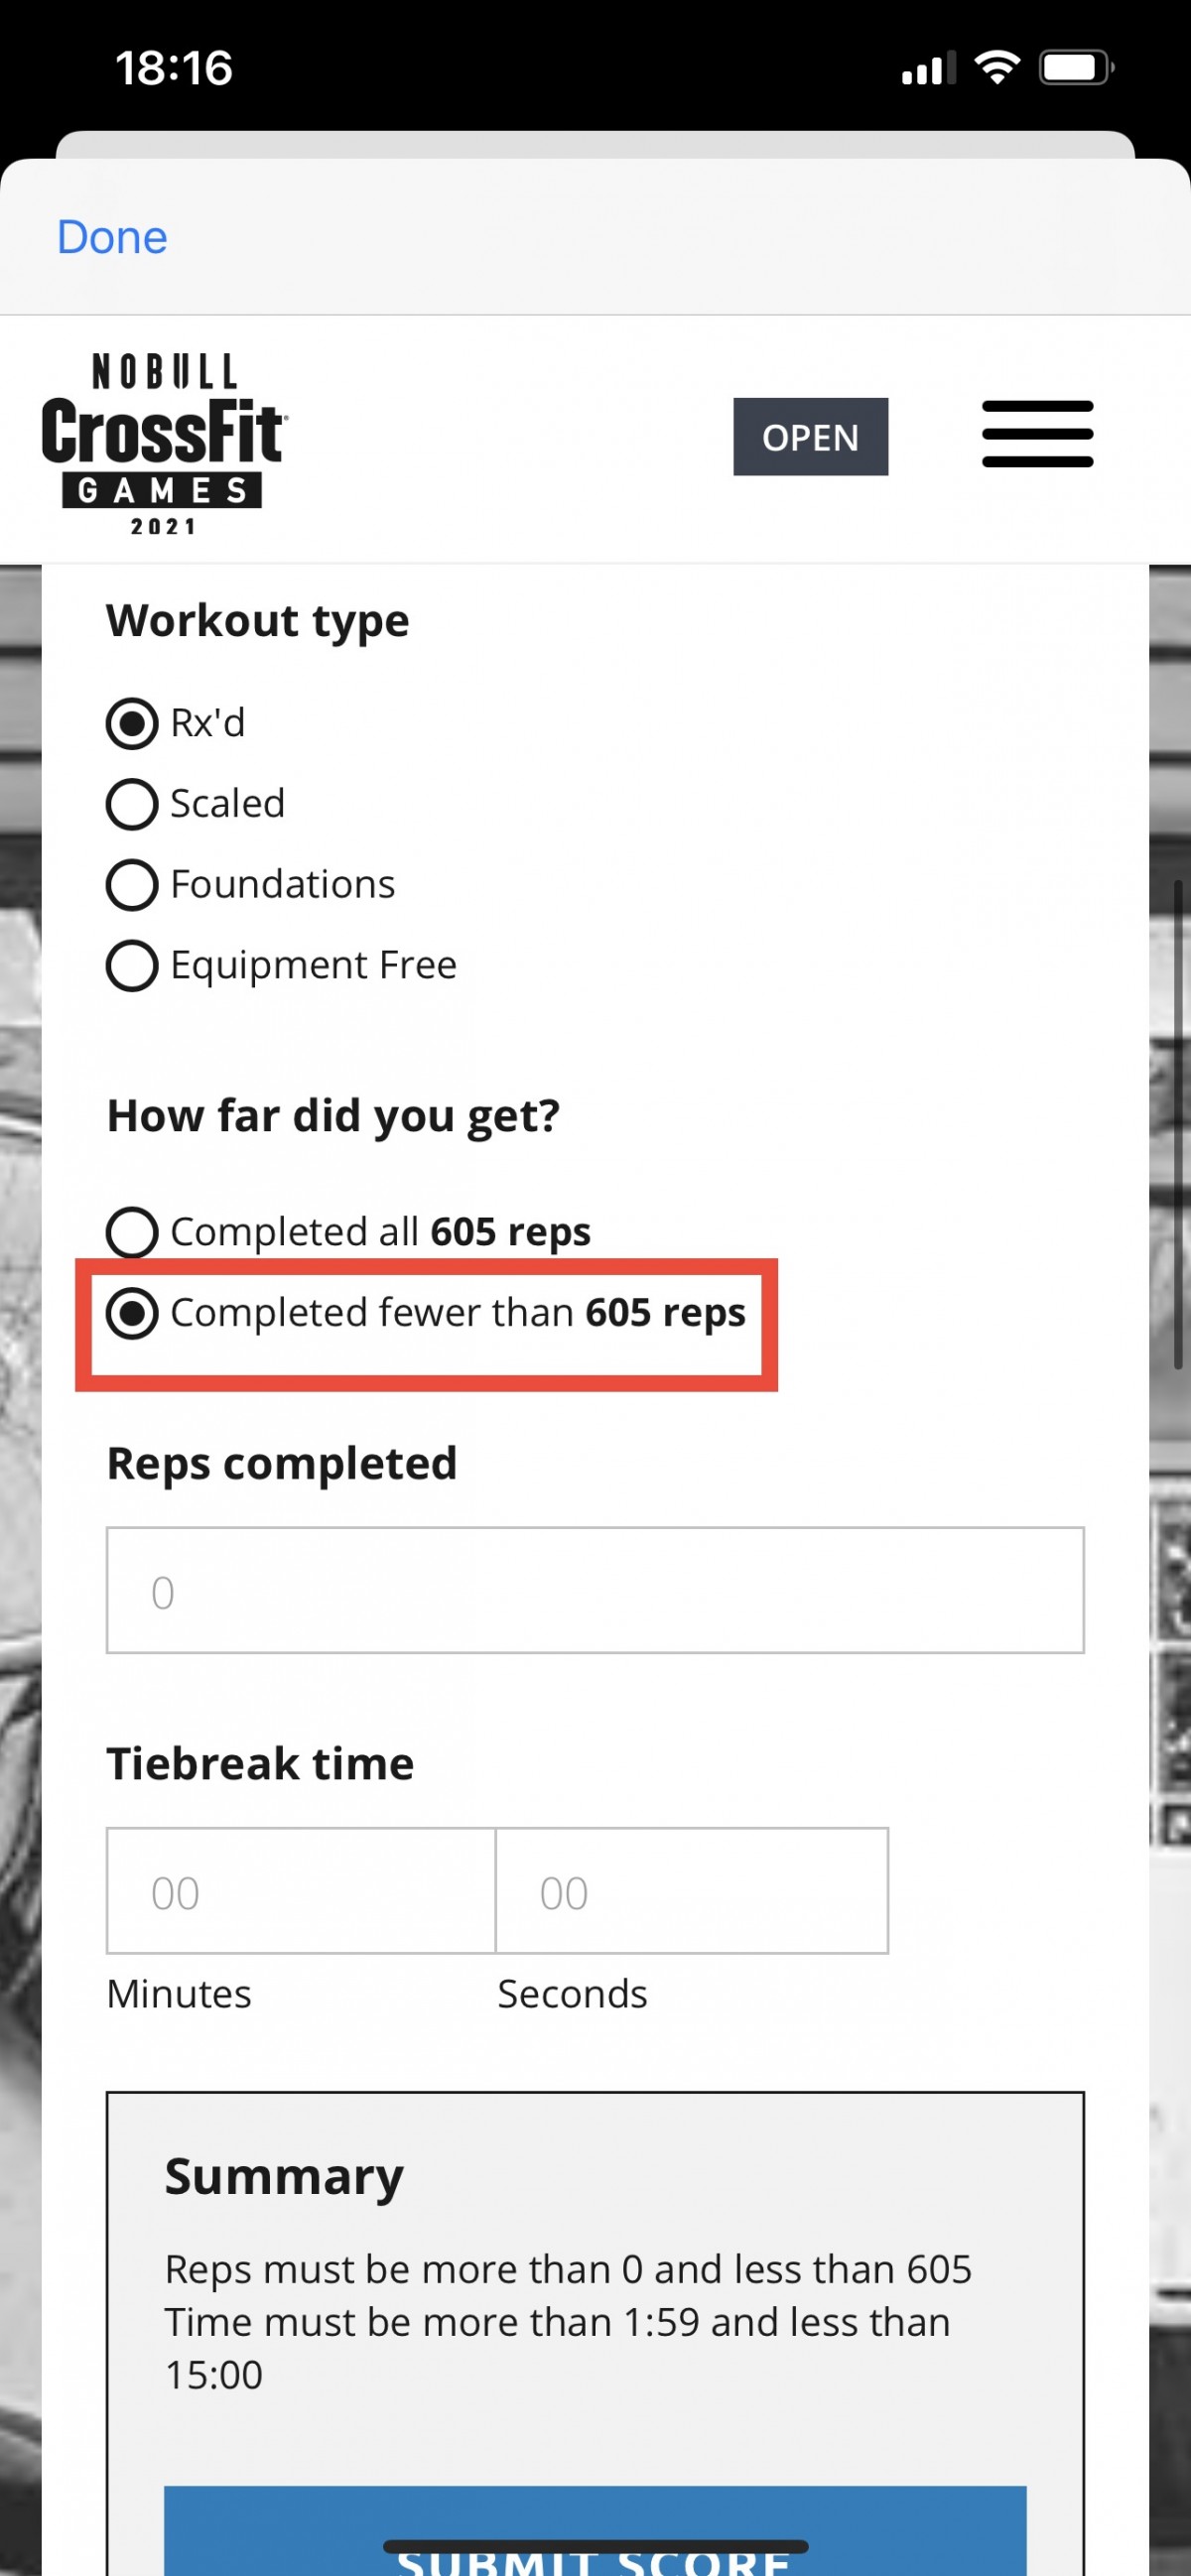The image size is (1191, 2576).
Task: Tap the NOBULL CrossFit Games logo
Action: tap(164, 443)
